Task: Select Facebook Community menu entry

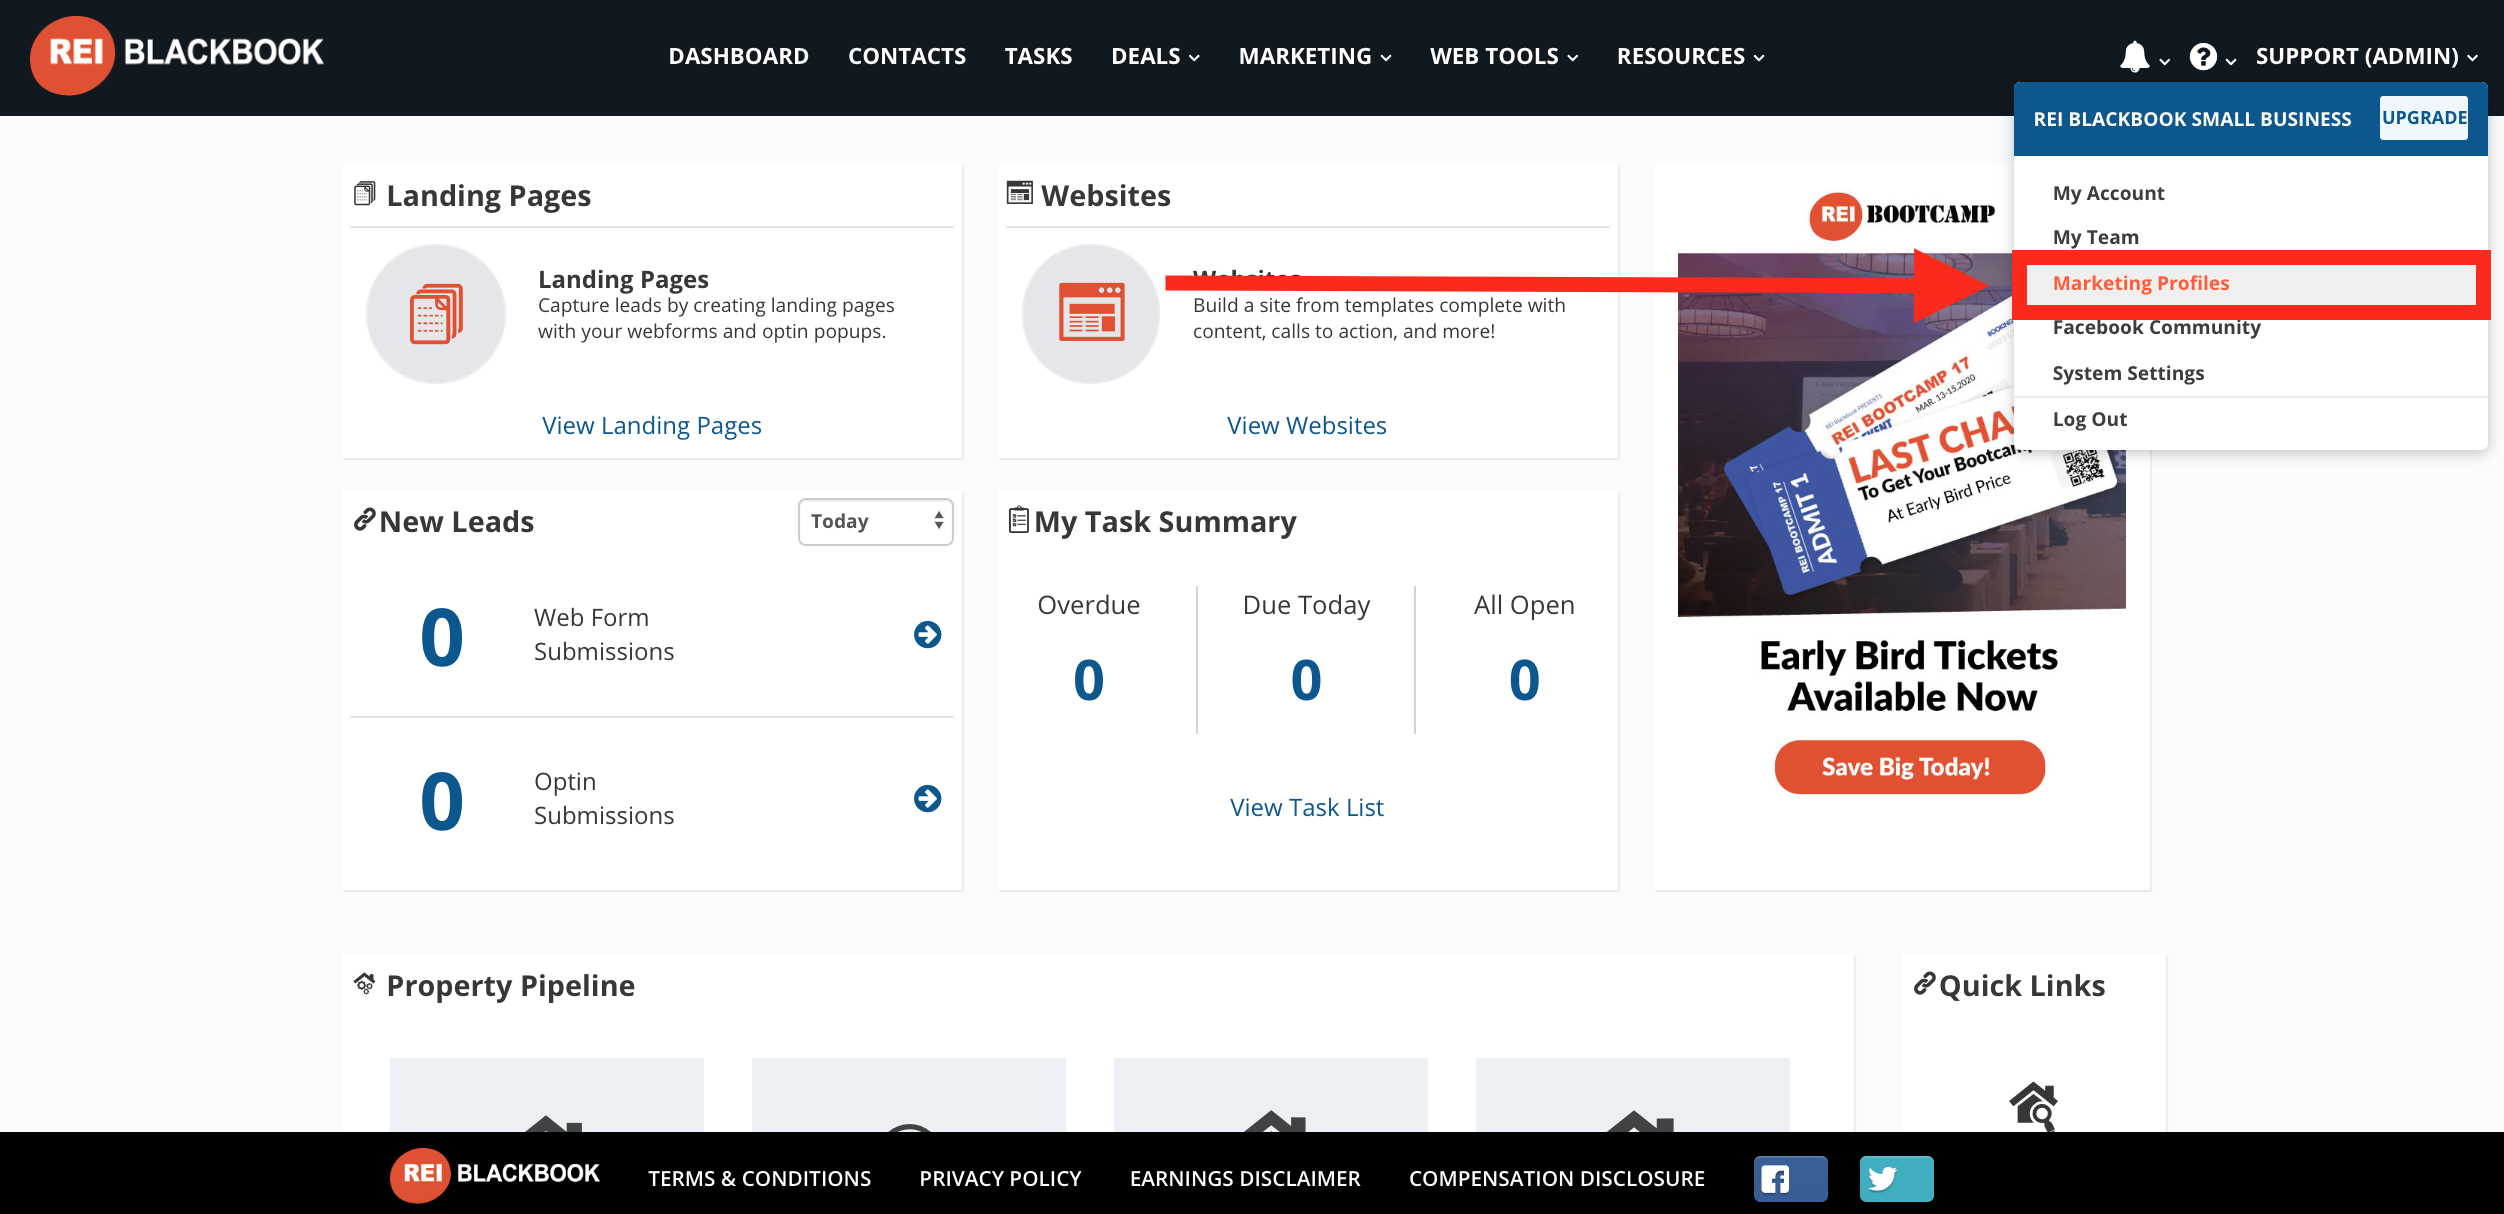Action: point(2156,328)
